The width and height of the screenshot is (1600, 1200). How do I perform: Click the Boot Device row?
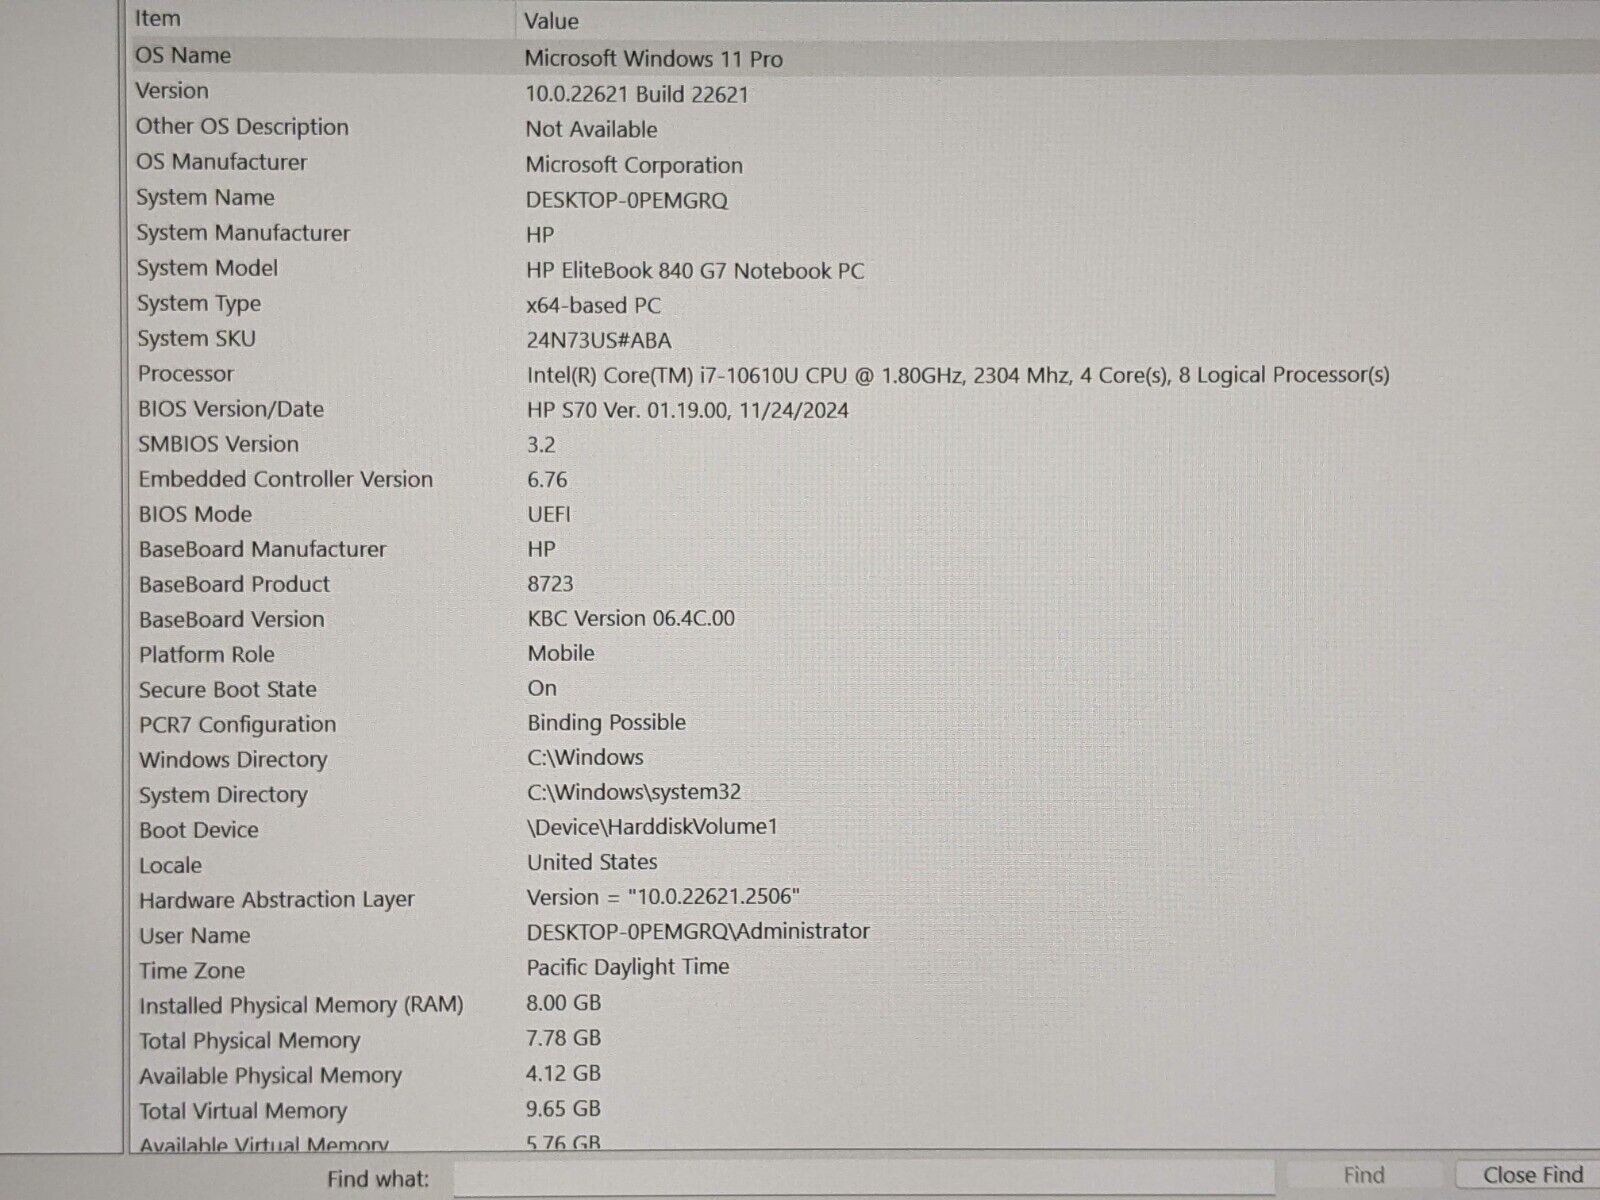click(x=199, y=830)
